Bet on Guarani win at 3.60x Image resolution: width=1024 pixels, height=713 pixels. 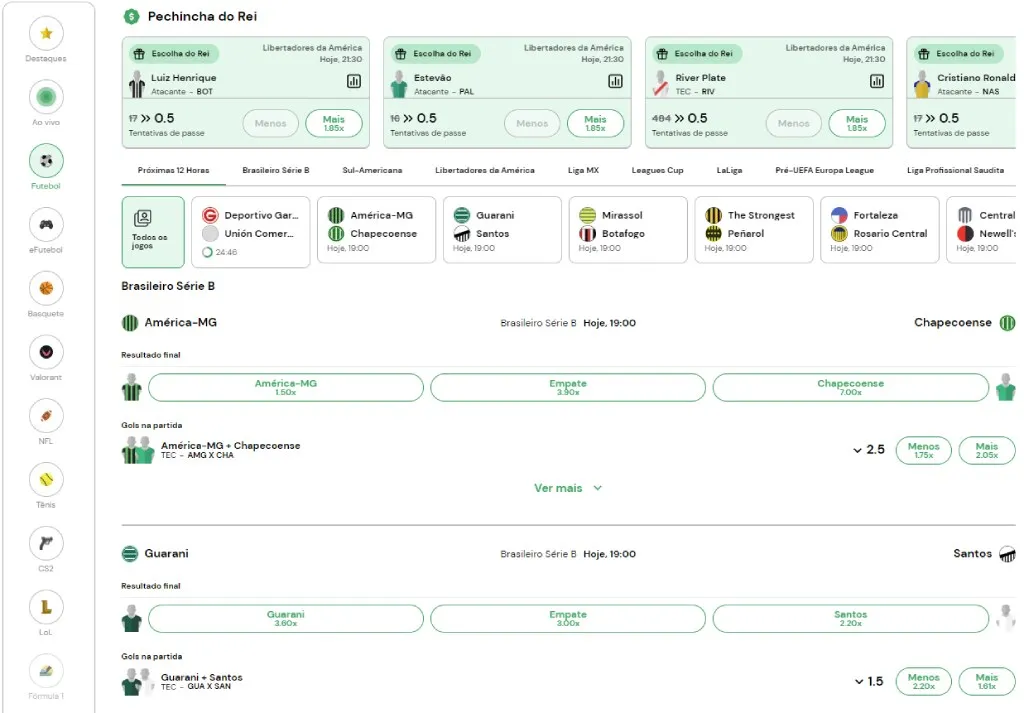[285, 618]
